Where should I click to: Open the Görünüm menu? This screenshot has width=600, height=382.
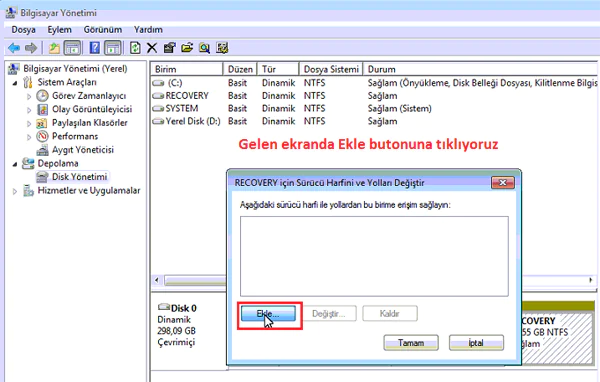click(103, 29)
